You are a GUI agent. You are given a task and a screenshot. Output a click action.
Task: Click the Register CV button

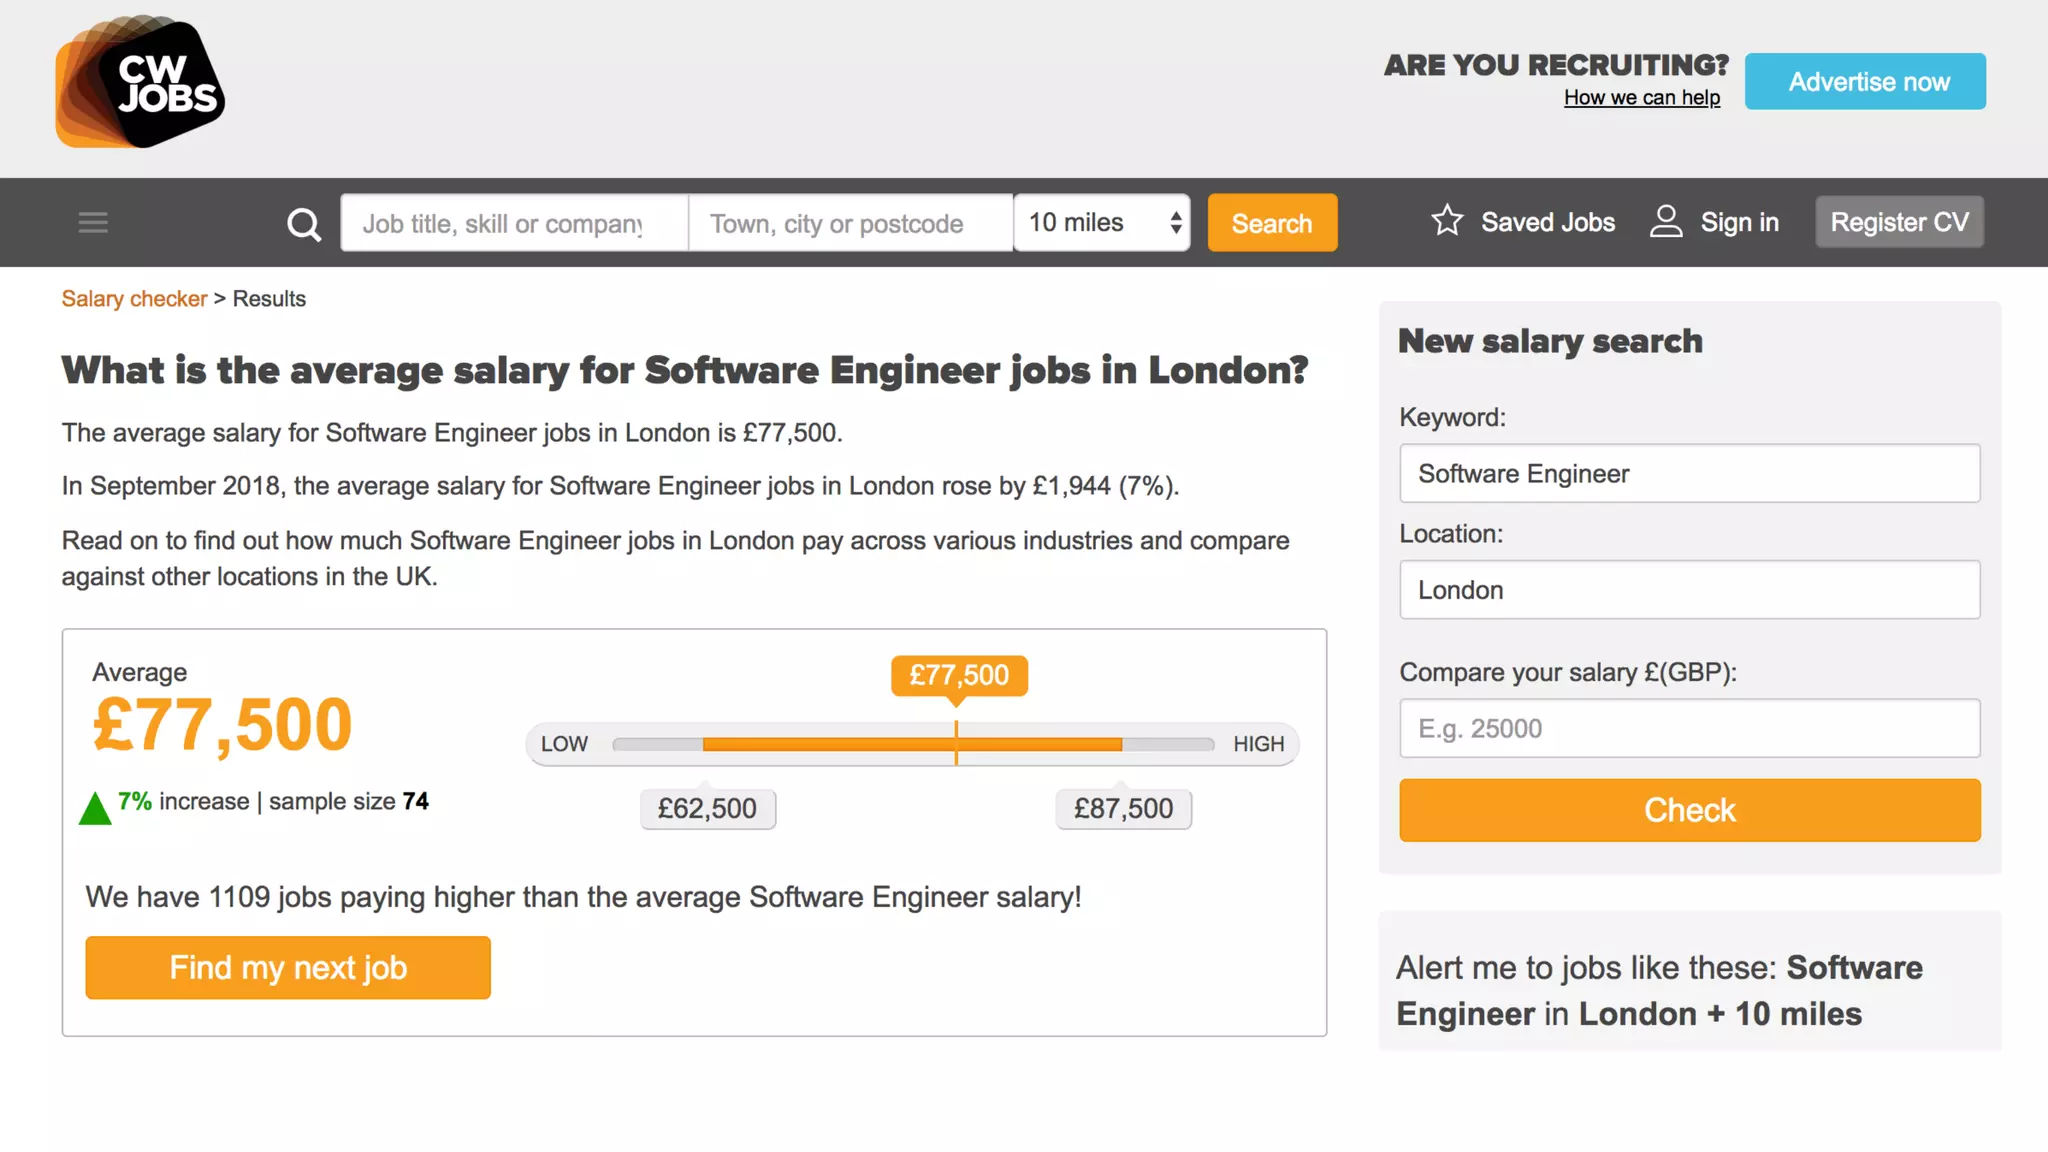click(x=1899, y=222)
